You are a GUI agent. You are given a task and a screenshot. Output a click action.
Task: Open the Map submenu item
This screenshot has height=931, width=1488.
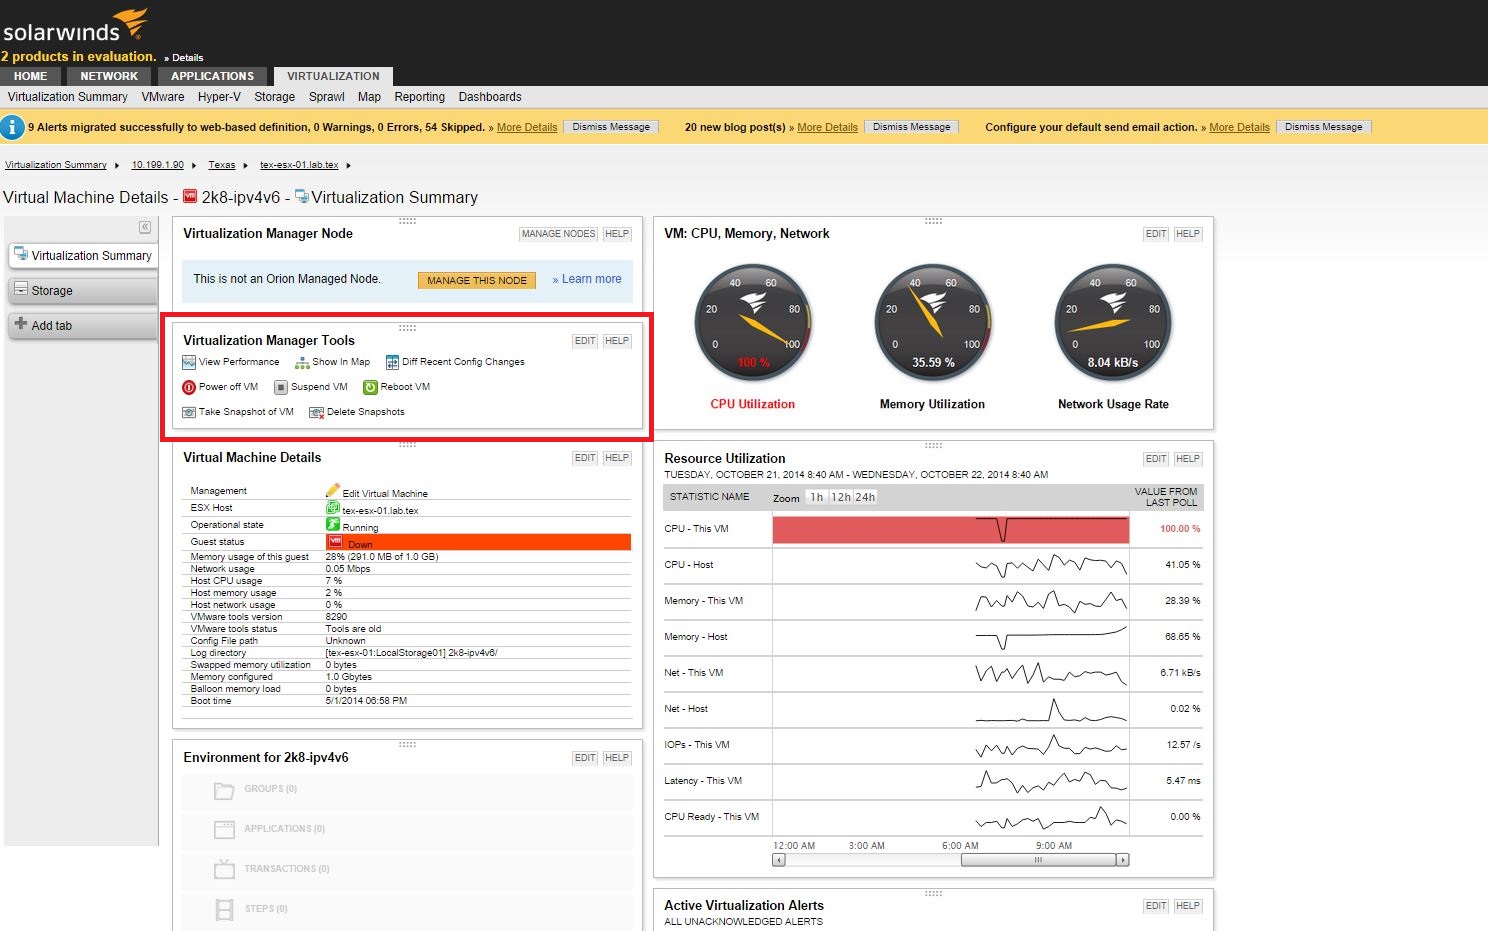pos(369,97)
